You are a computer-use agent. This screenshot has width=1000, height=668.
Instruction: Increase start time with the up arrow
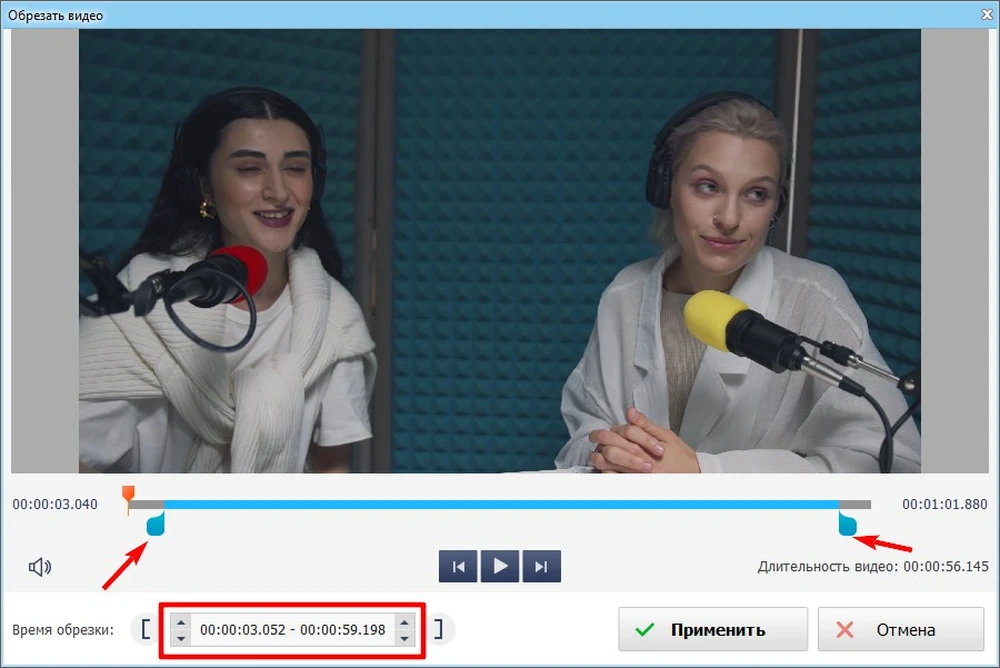click(180, 622)
